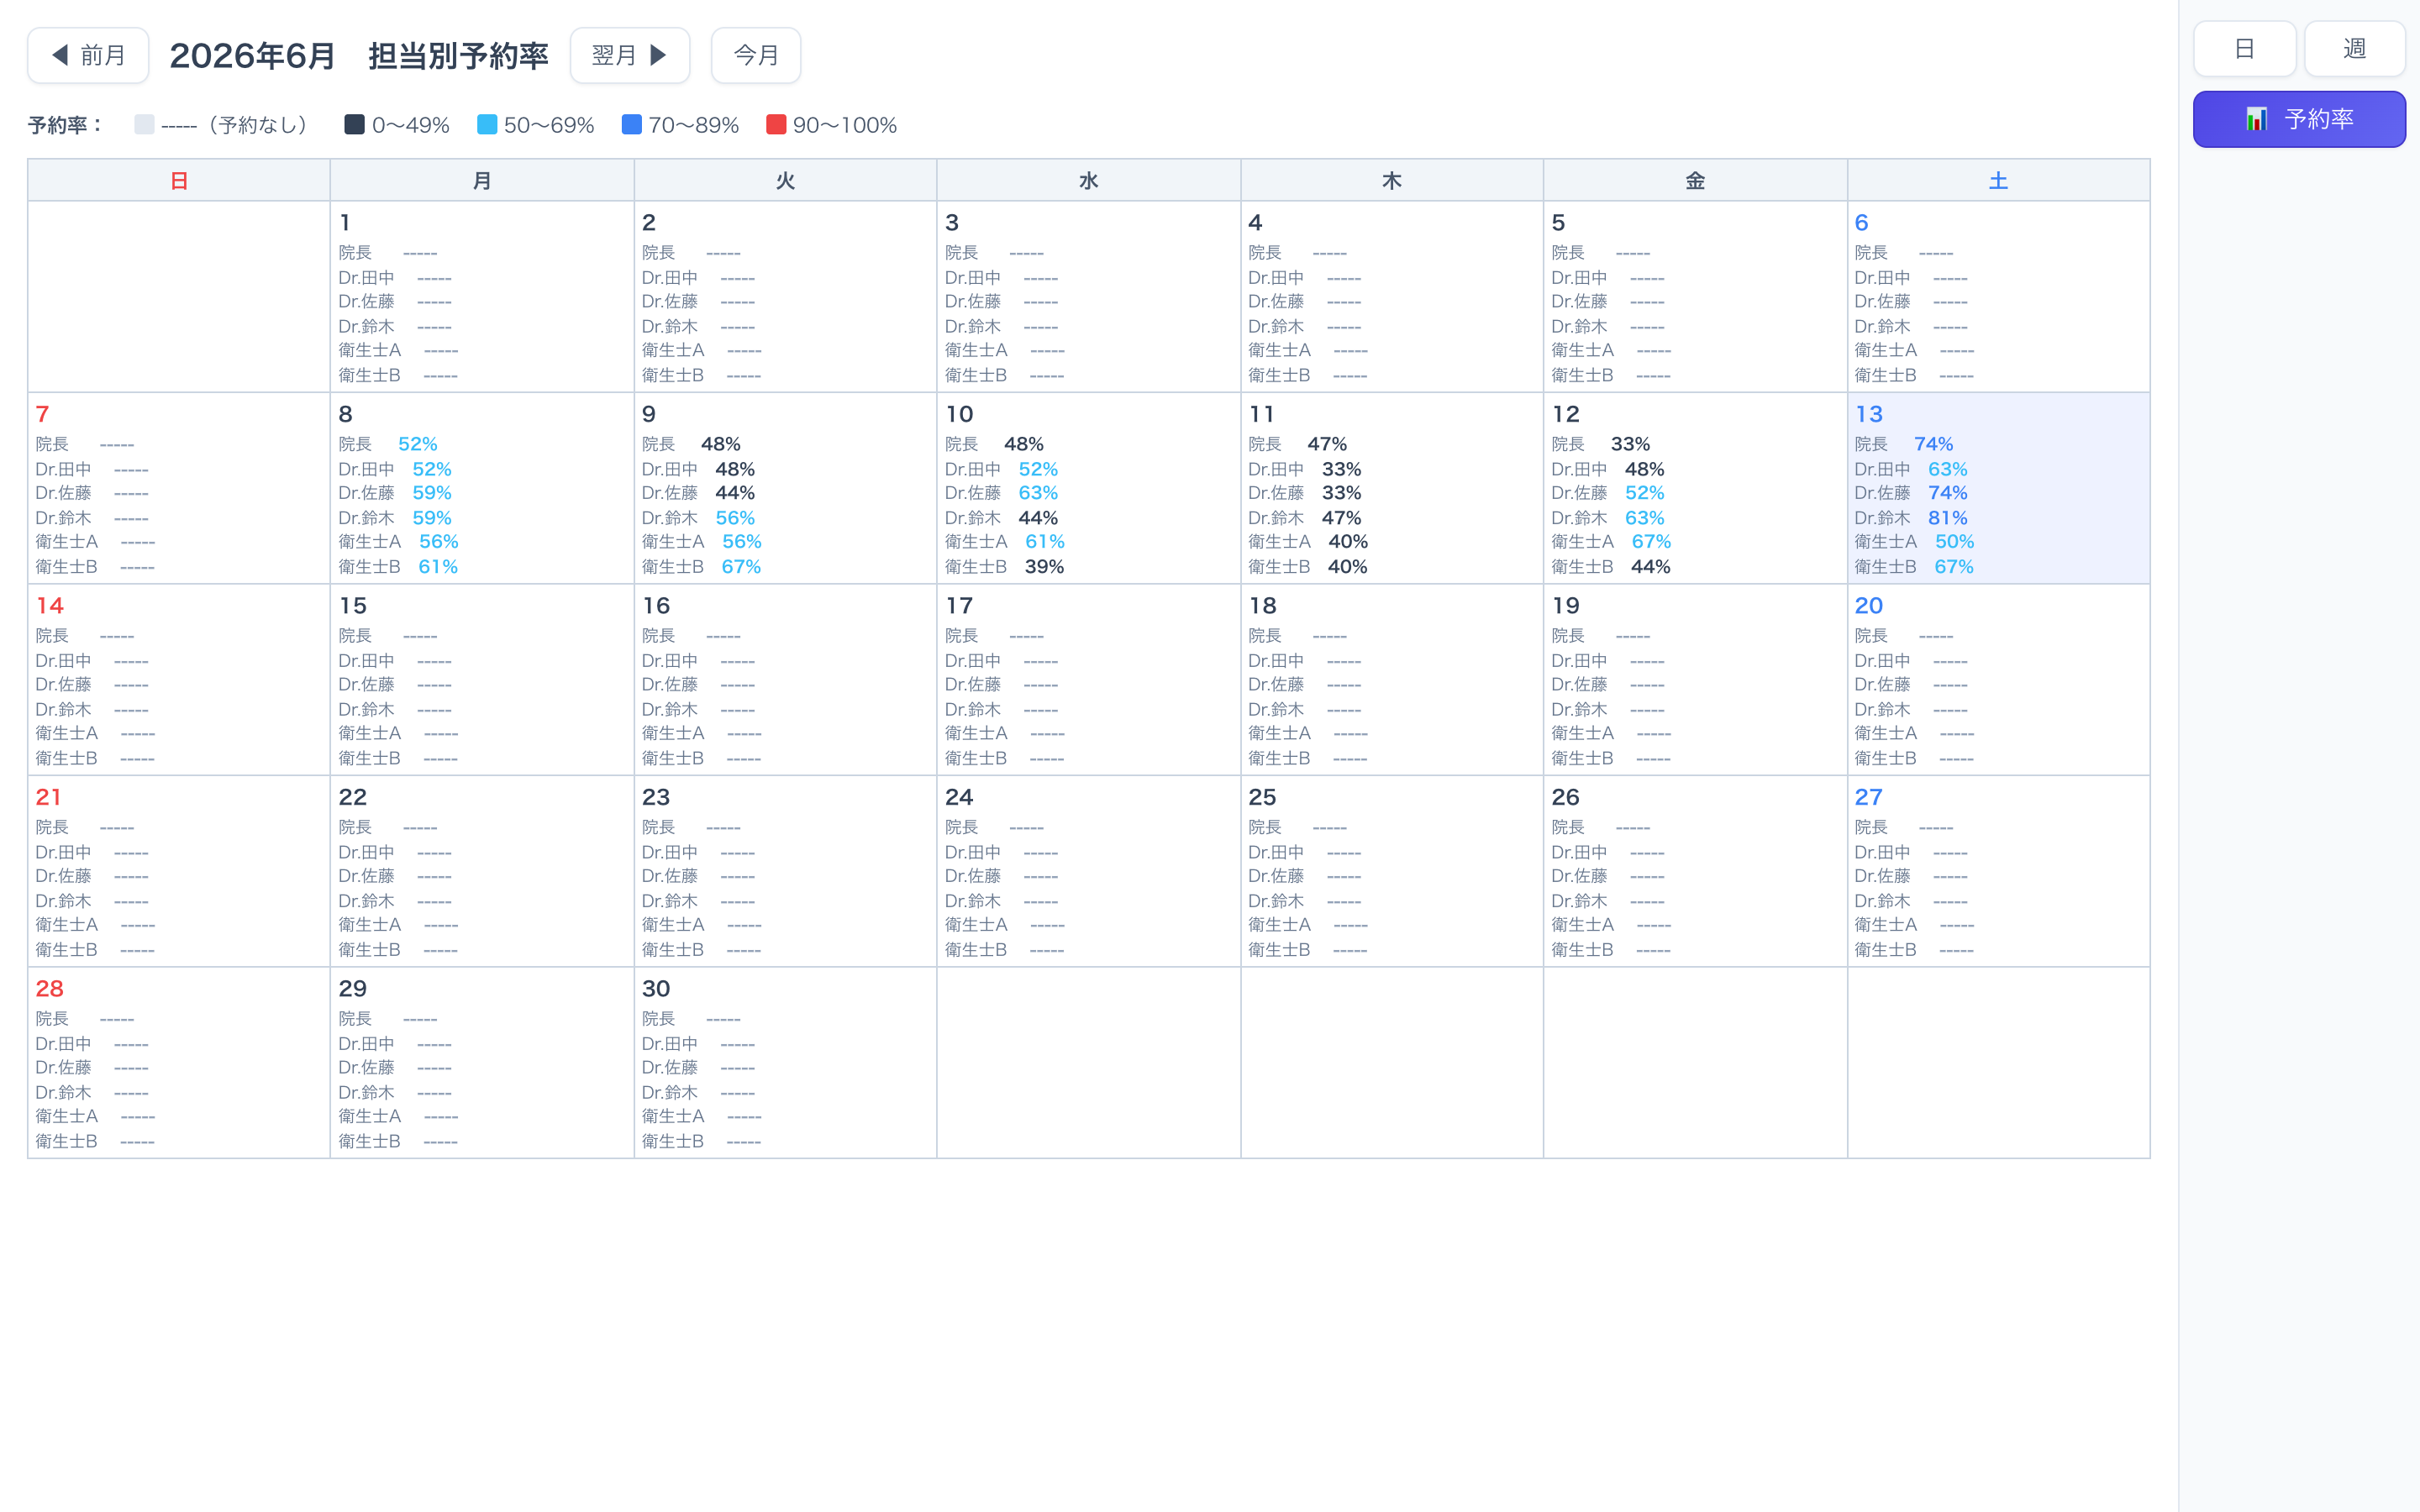Open date 24 in the calendar

pyautogui.click(x=1088, y=871)
